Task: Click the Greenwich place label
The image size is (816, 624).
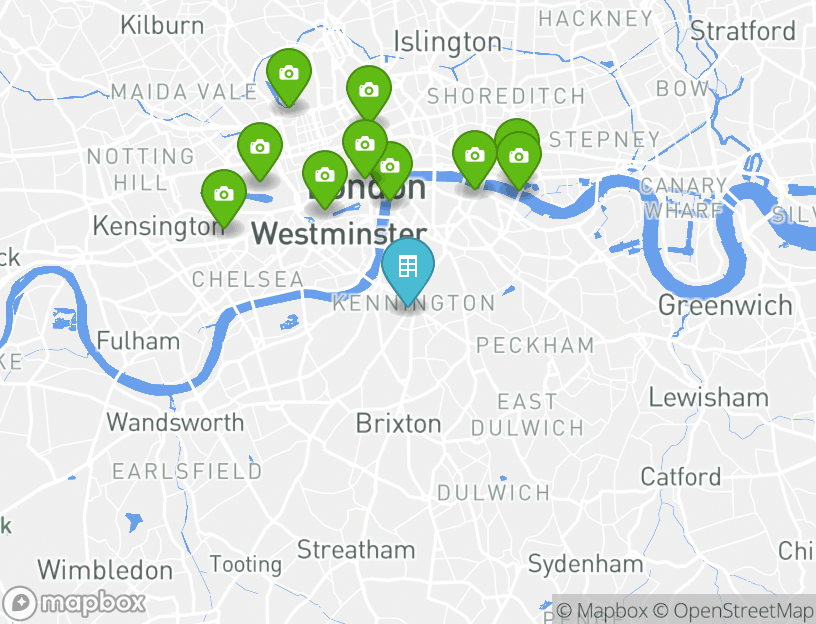Action: click(725, 305)
